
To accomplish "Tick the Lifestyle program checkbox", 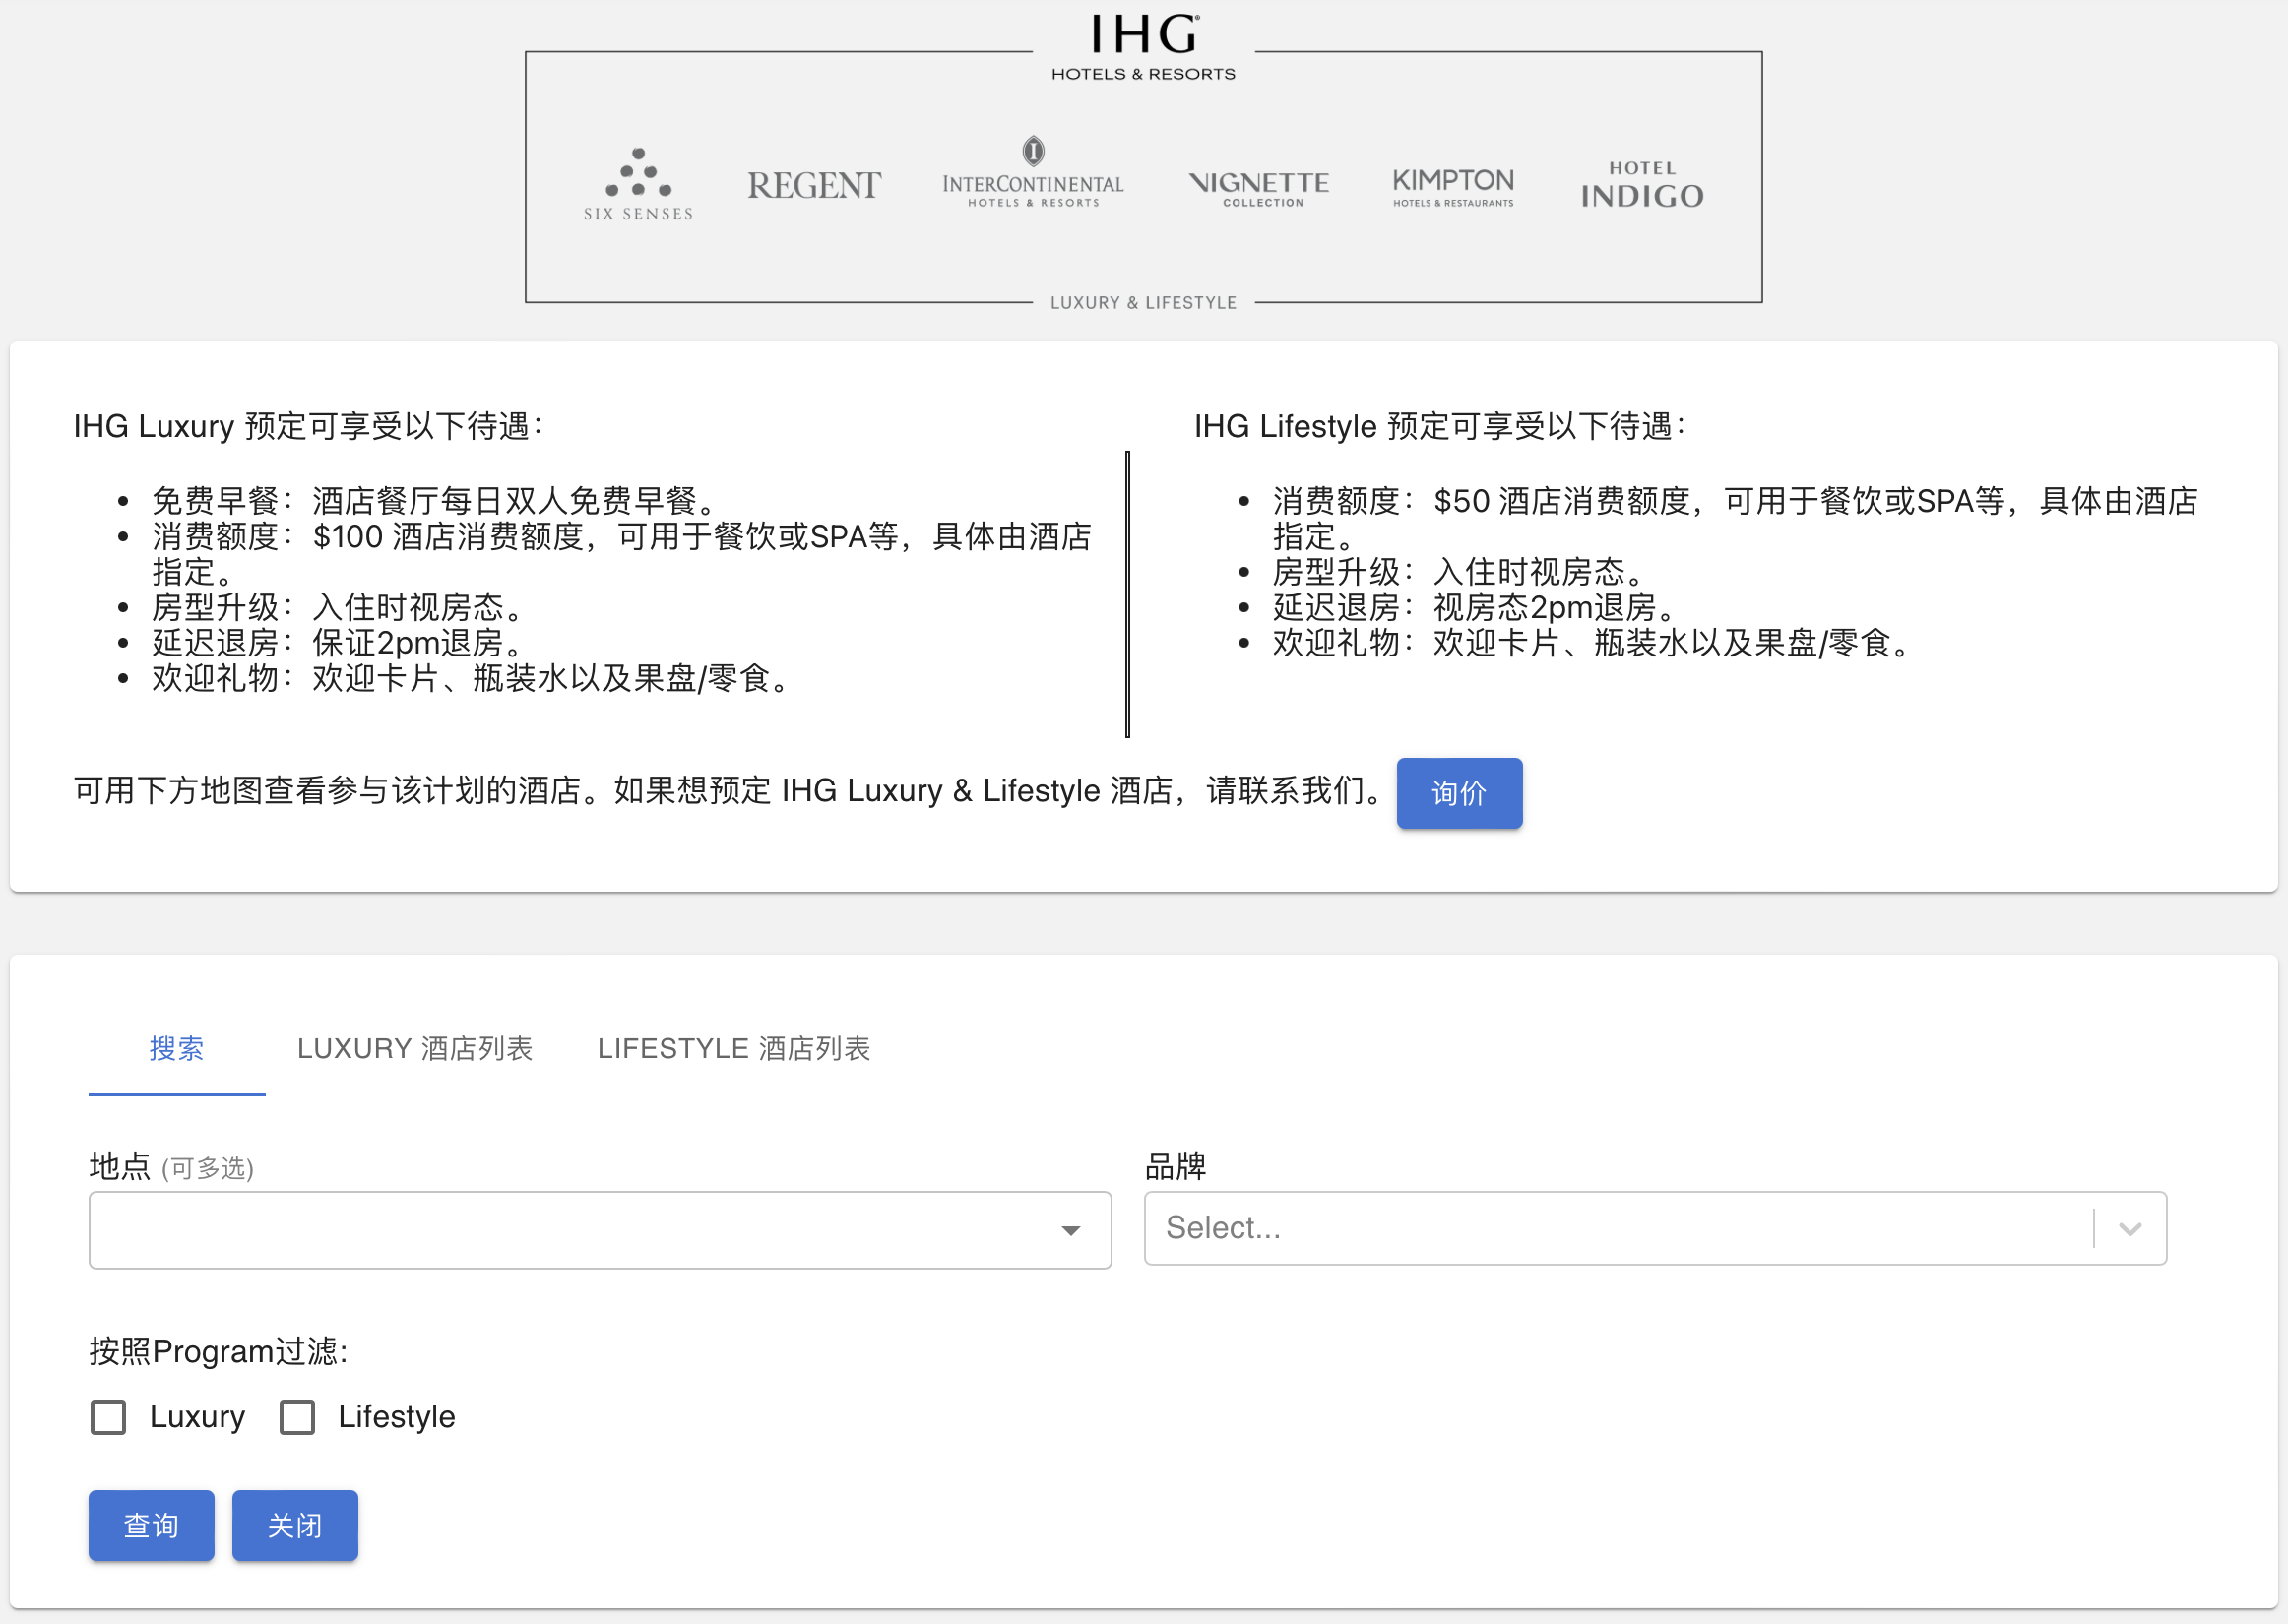I will pyautogui.click(x=297, y=1417).
